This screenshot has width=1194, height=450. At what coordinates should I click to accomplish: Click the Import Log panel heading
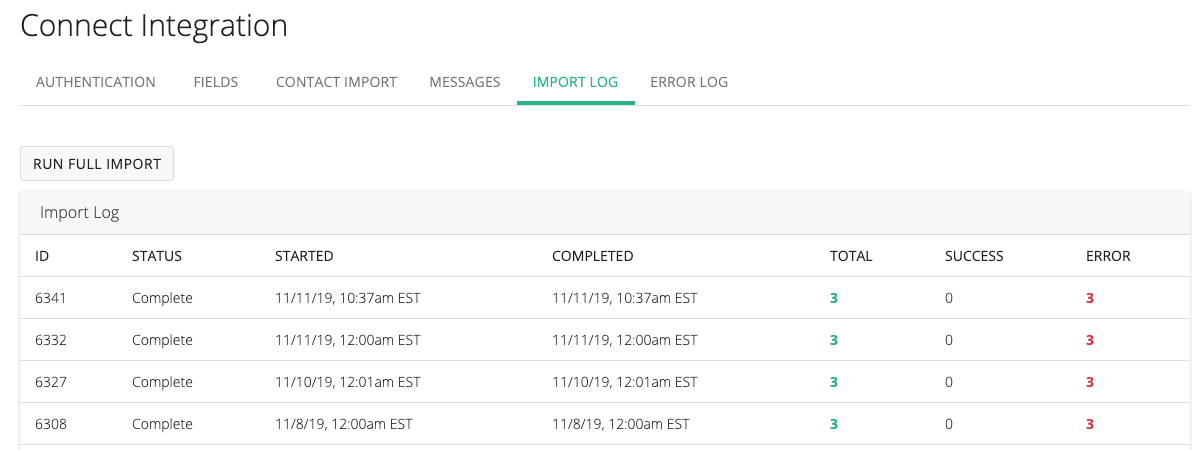tap(80, 213)
